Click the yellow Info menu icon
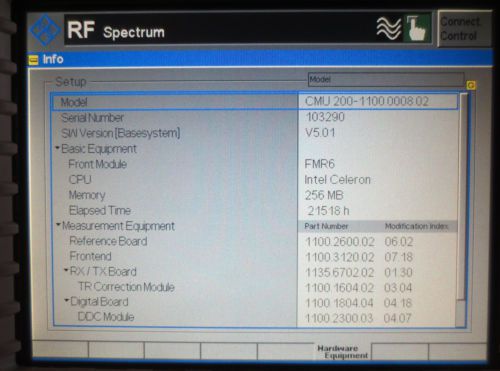This screenshot has width=500, height=371. click(x=33, y=60)
